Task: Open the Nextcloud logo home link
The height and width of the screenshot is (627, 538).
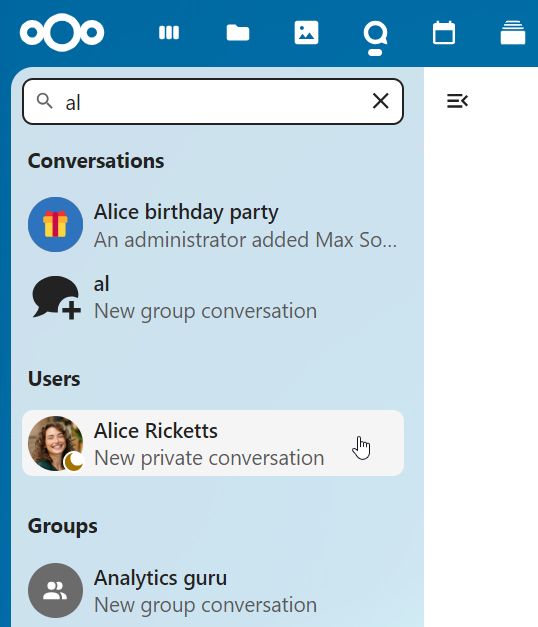Action: tap(62, 32)
